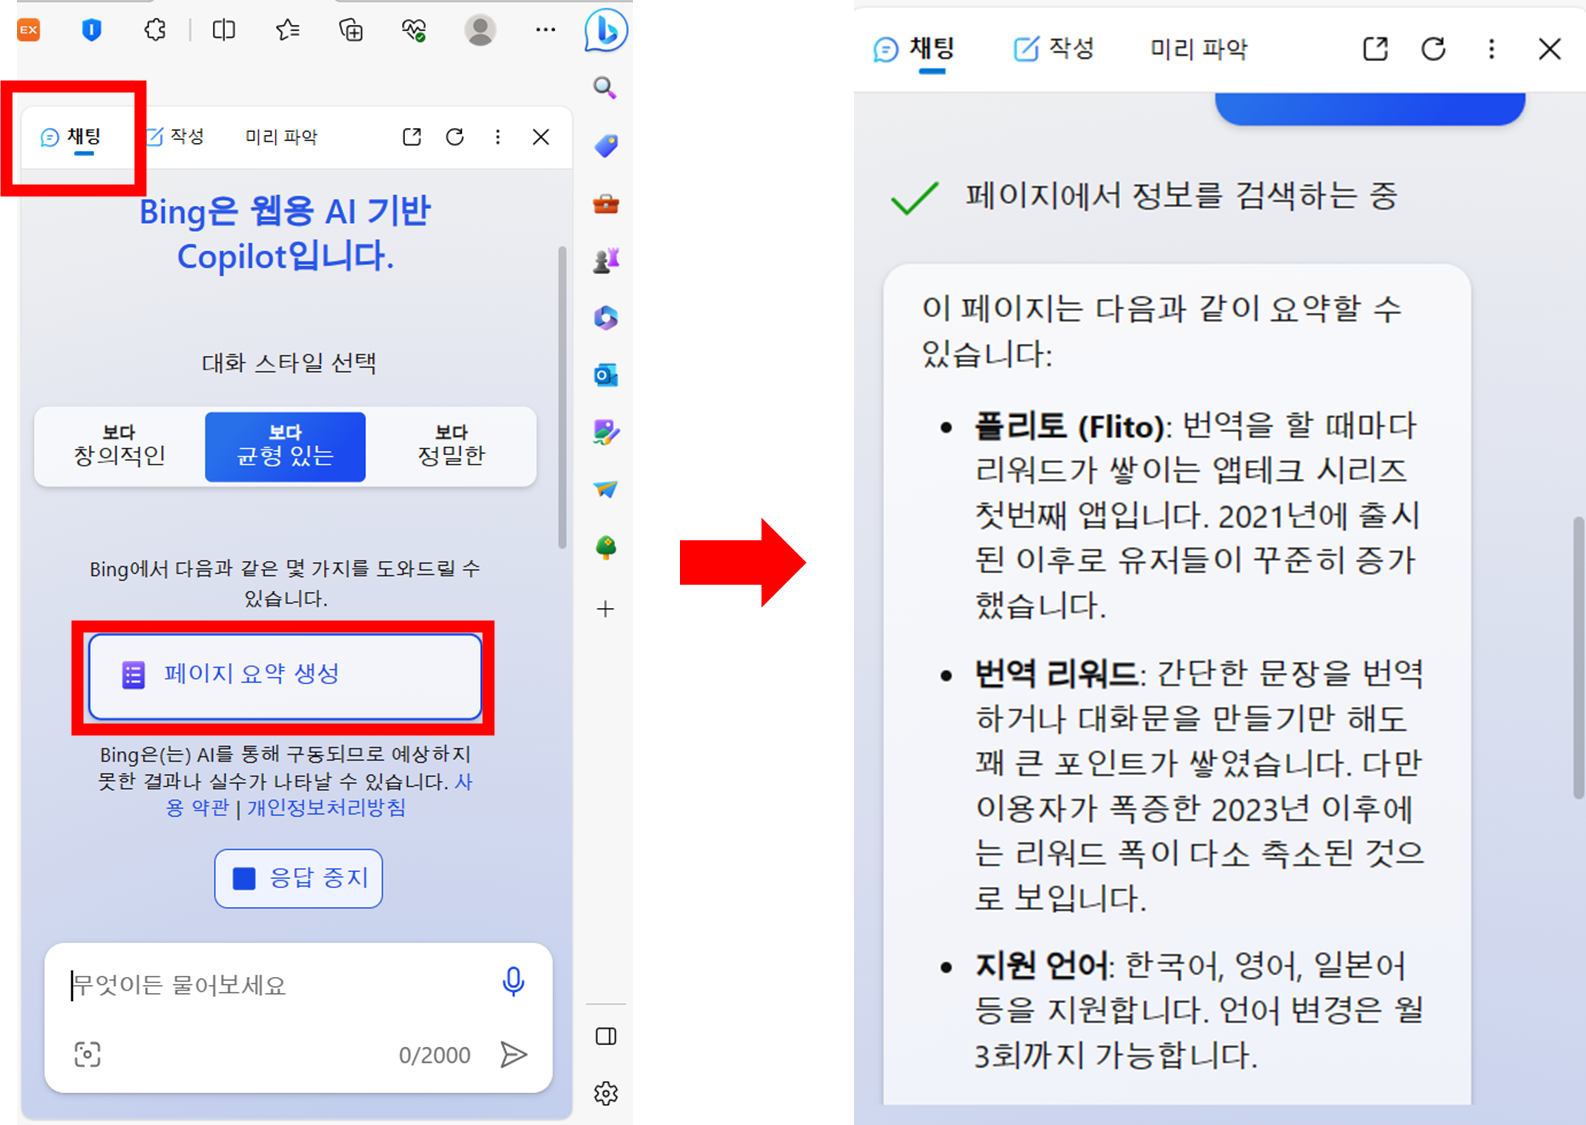Image resolution: width=1586 pixels, height=1125 pixels.
Task: Click 응답 중지 button
Action: point(299,878)
